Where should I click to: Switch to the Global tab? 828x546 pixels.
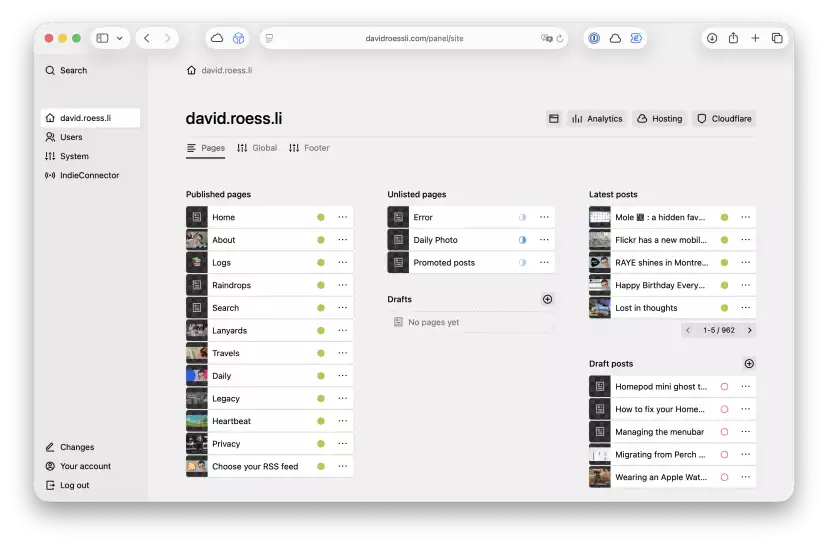point(257,148)
